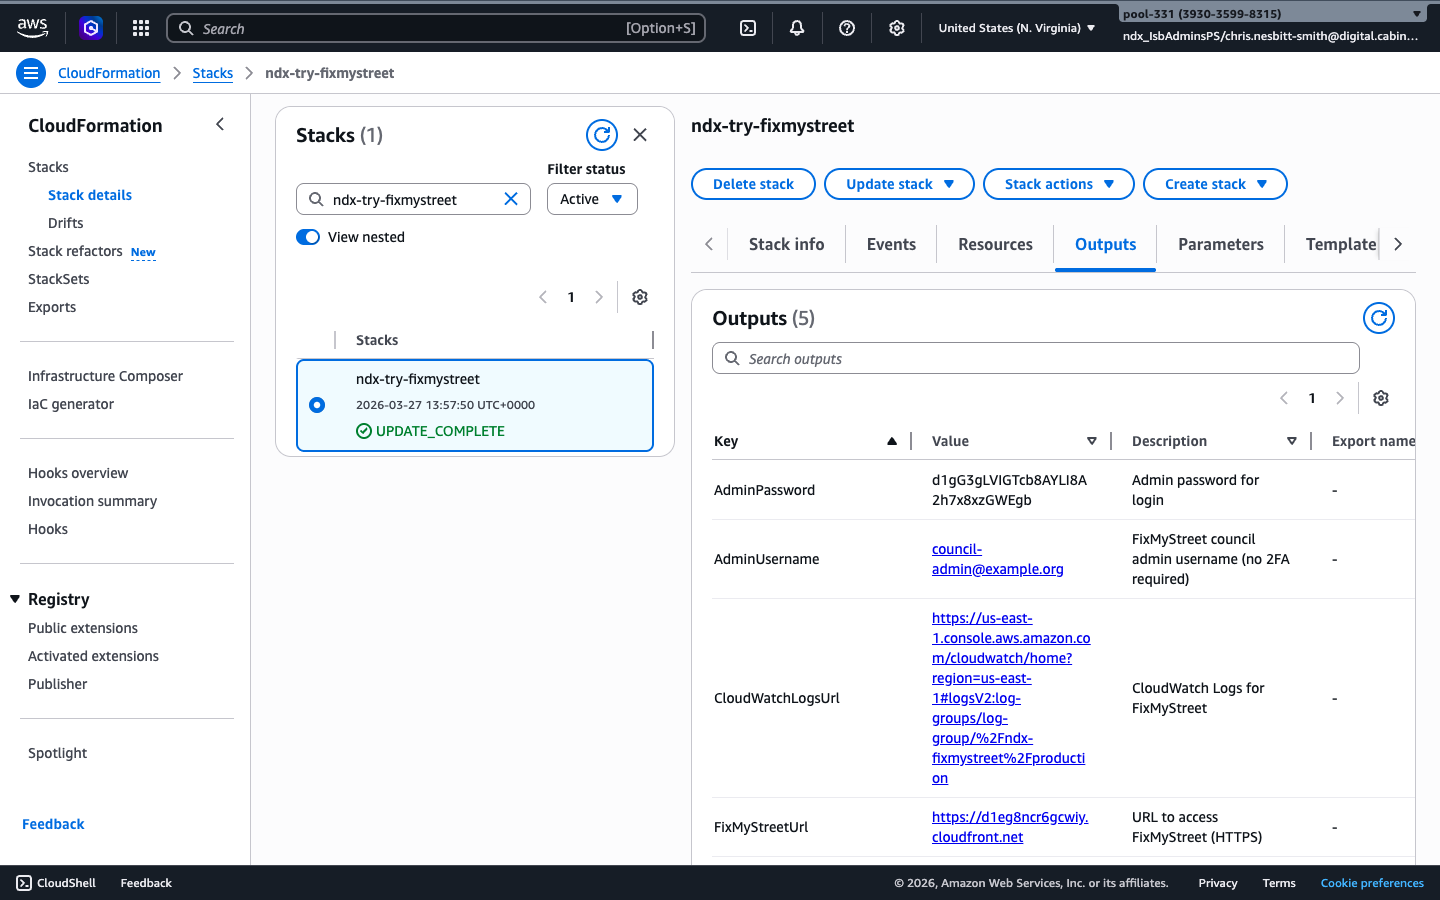Open the notifications bell
This screenshot has height=900, width=1440.
[796, 27]
